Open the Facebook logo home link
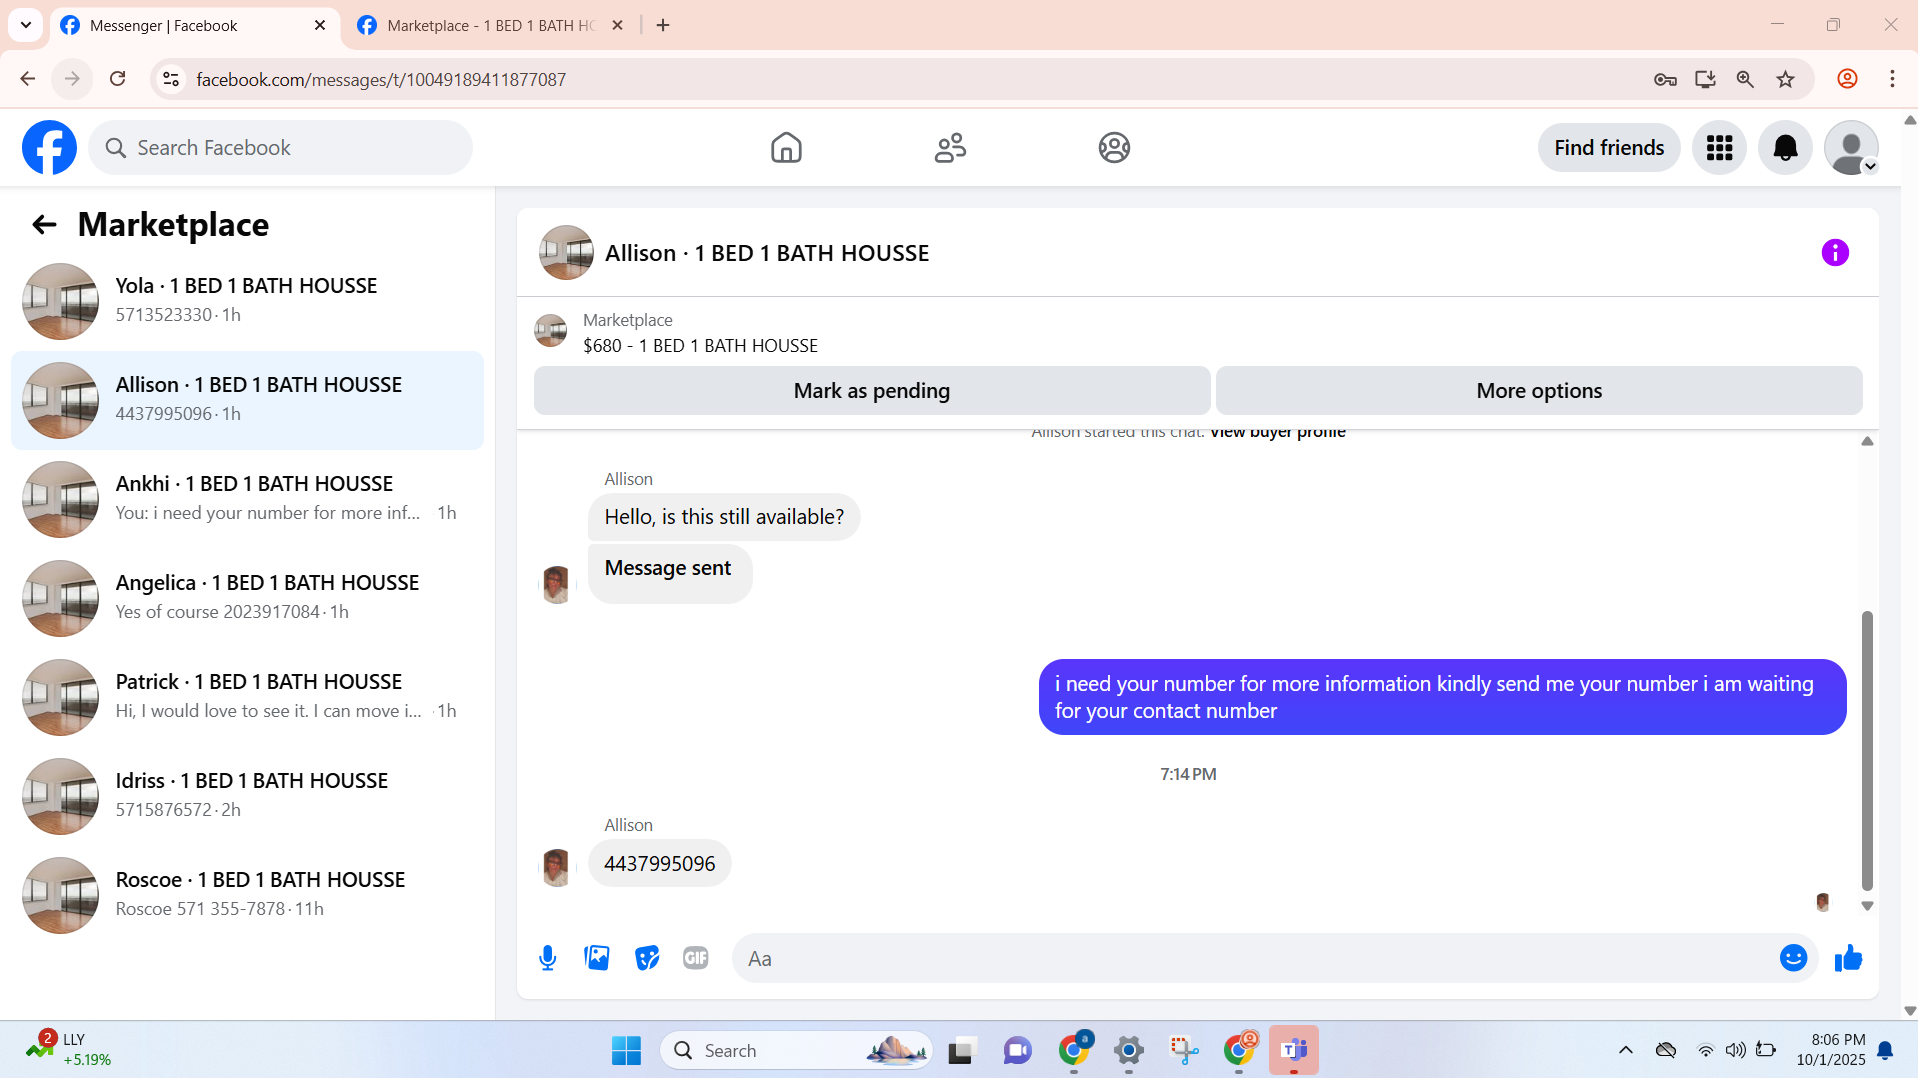Image resolution: width=1918 pixels, height=1078 pixels. coord(49,148)
